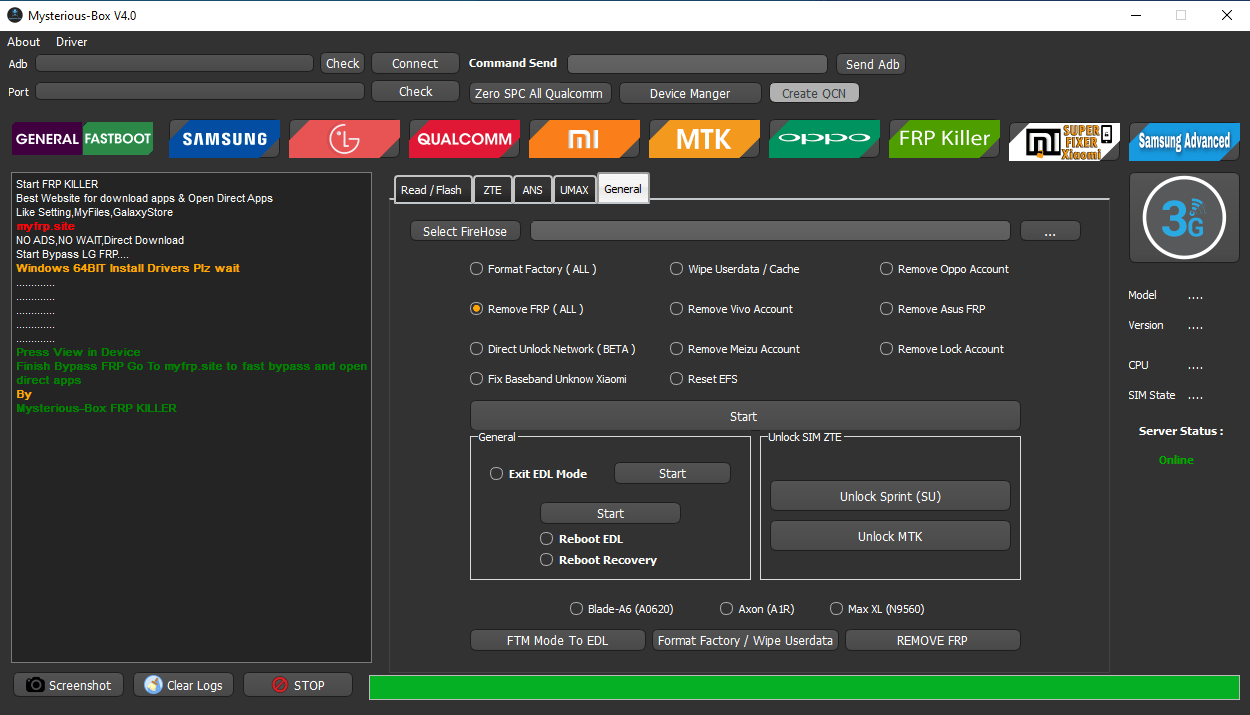Open the About menu
The height and width of the screenshot is (715, 1250).
[x=23, y=41]
